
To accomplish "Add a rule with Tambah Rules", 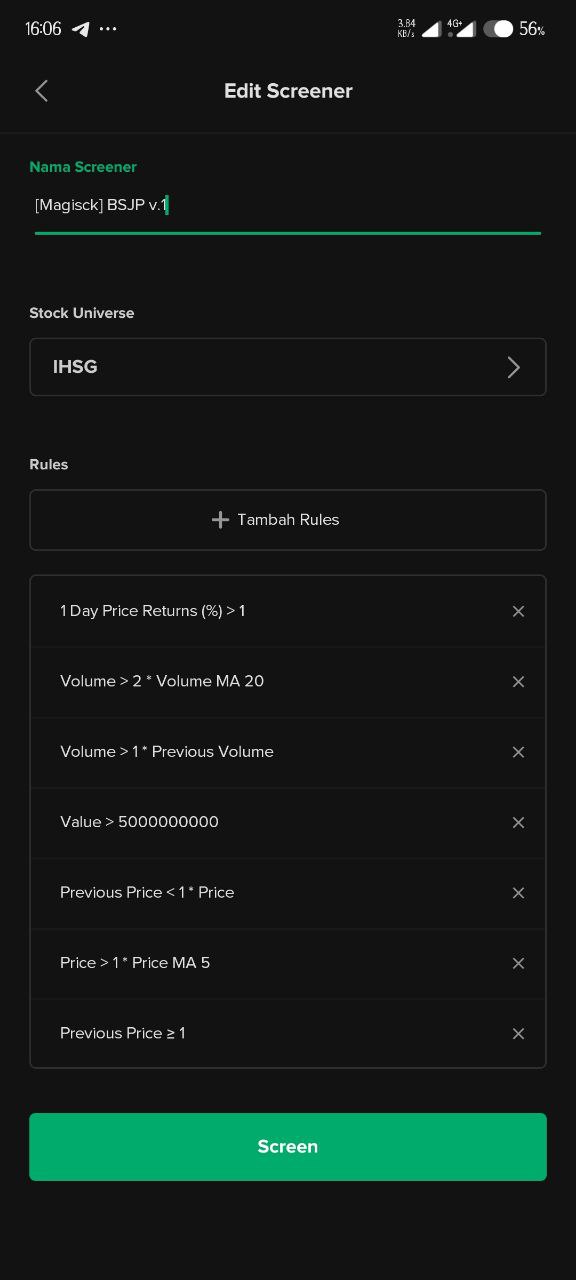I will (x=288, y=520).
